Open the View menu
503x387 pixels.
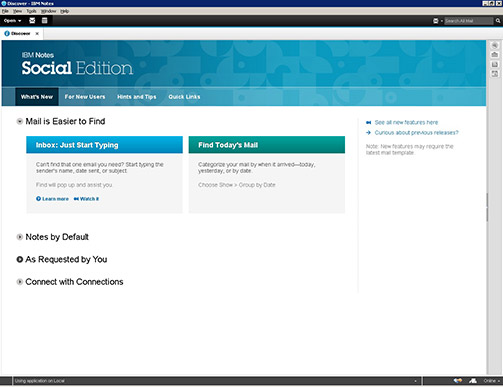(17, 11)
